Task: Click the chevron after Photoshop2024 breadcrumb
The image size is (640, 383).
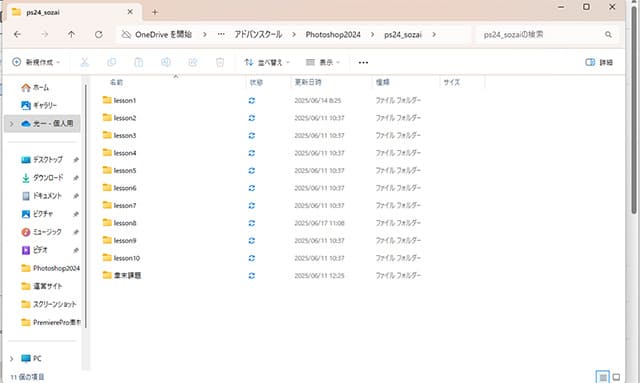Action: pos(372,35)
